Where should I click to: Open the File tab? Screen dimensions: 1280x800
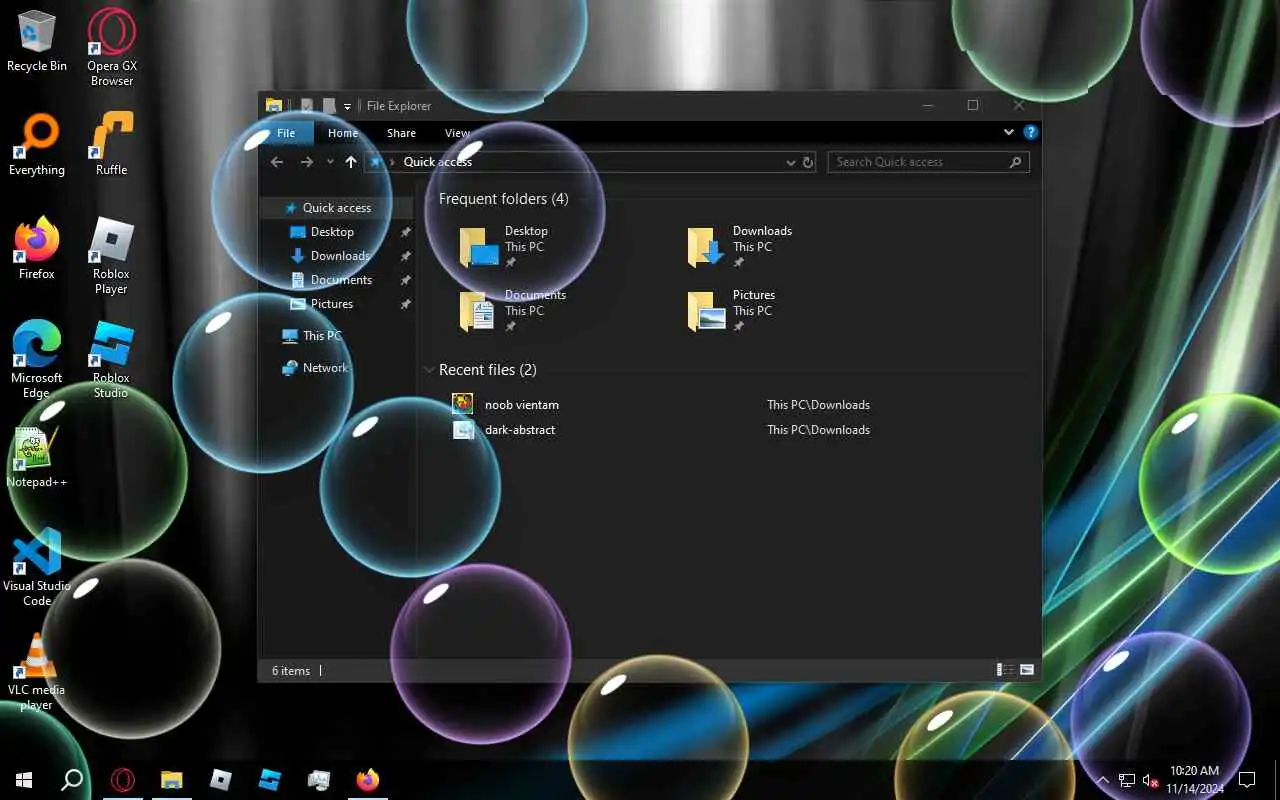286,133
